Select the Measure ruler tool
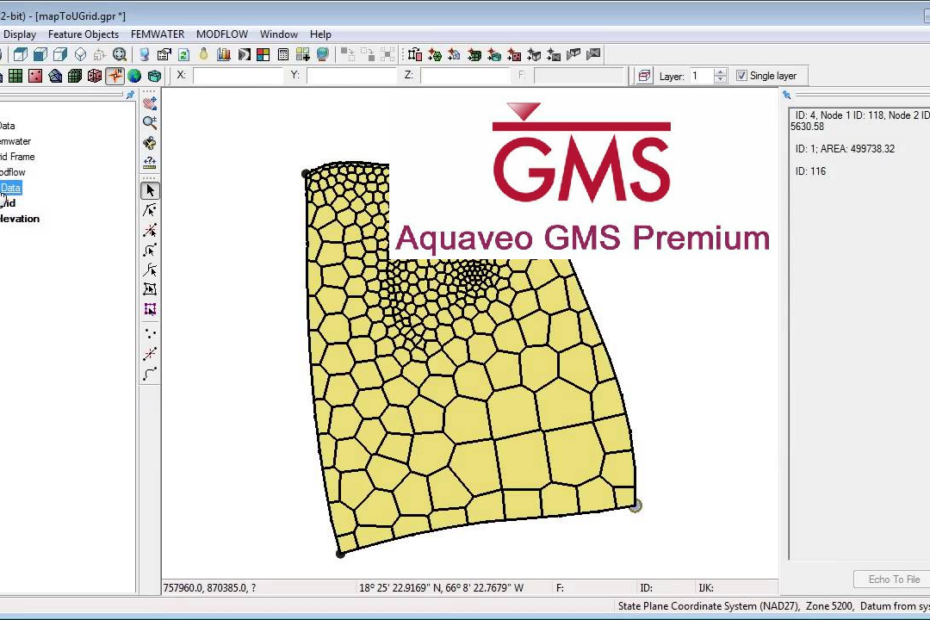The width and height of the screenshot is (930, 620). coord(149,163)
